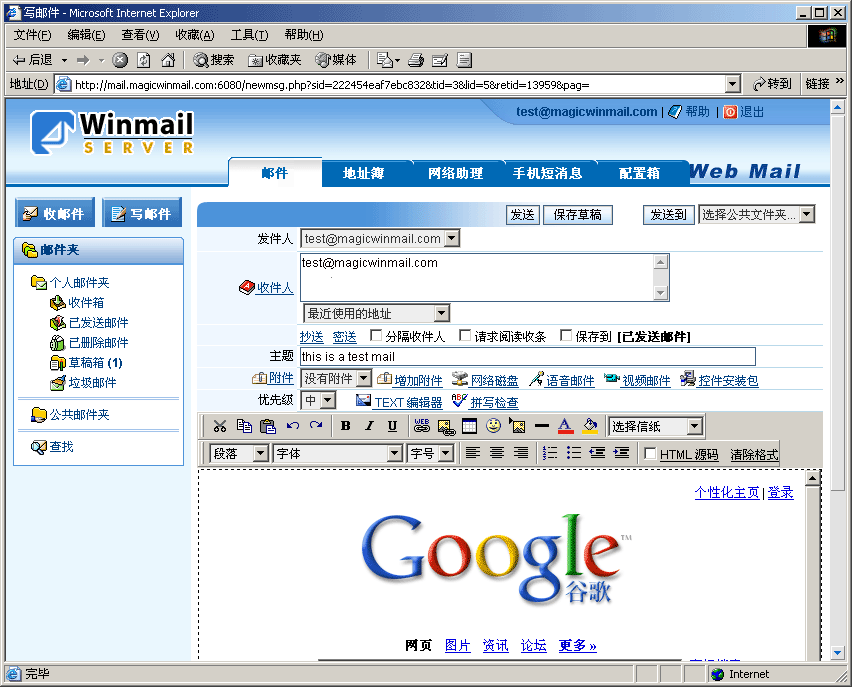Insert a WEB hyperlink via toolbar icon
852x687 pixels.
click(422, 426)
